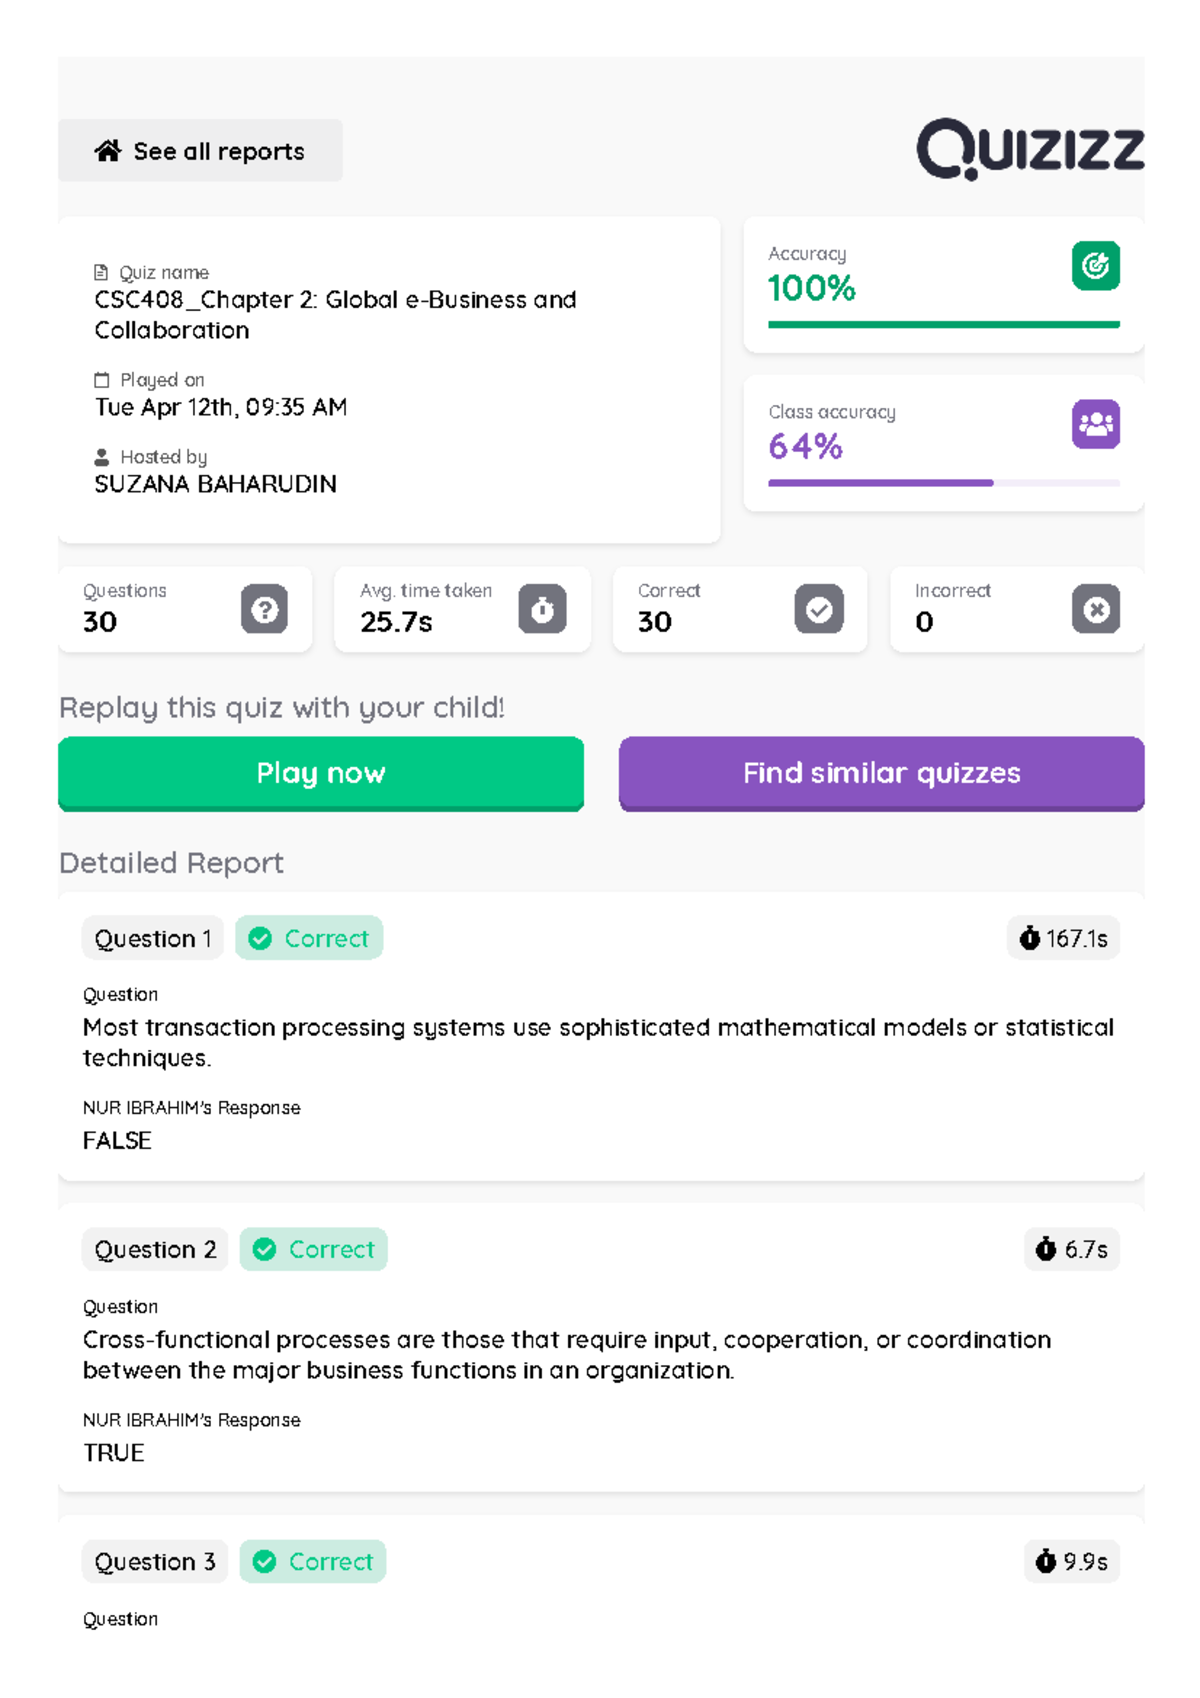The width and height of the screenshot is (1200, 1698).
Task: Click the checkmark icon on Correct card
Action: coord(818,610)
